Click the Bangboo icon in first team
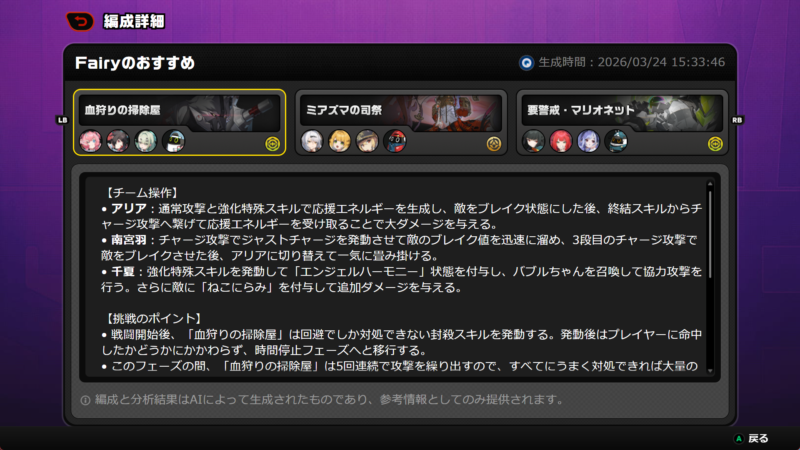 174,141
